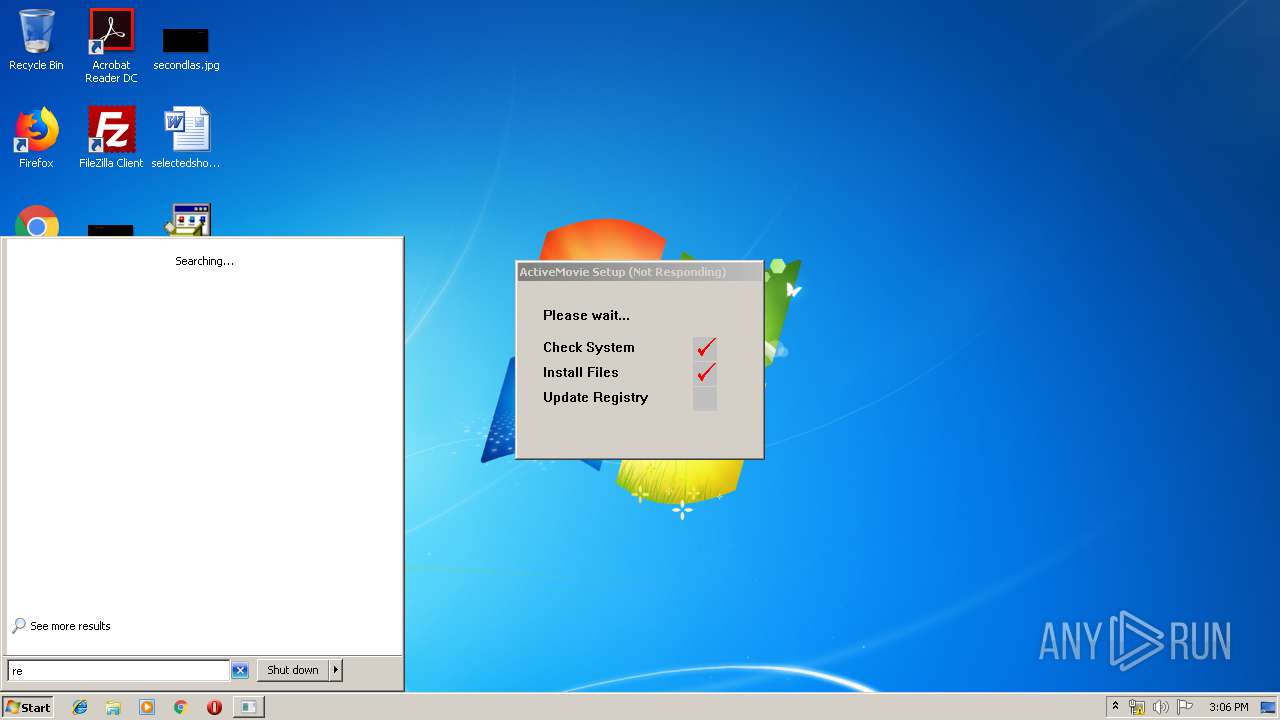Click the 'Searching...' status text
This screenshot has width=1280, height=720.
click(x=204, y=261)
